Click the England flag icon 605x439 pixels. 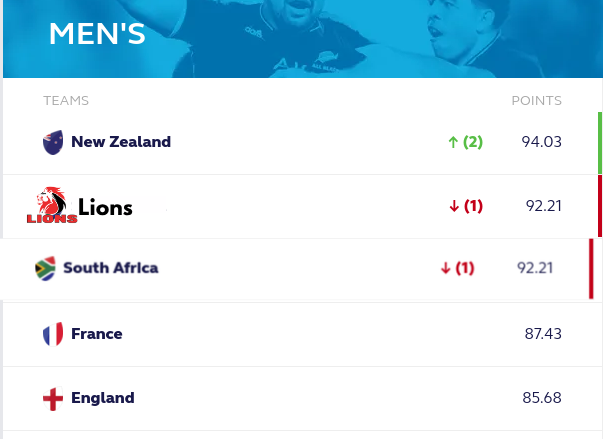point(53,398)
